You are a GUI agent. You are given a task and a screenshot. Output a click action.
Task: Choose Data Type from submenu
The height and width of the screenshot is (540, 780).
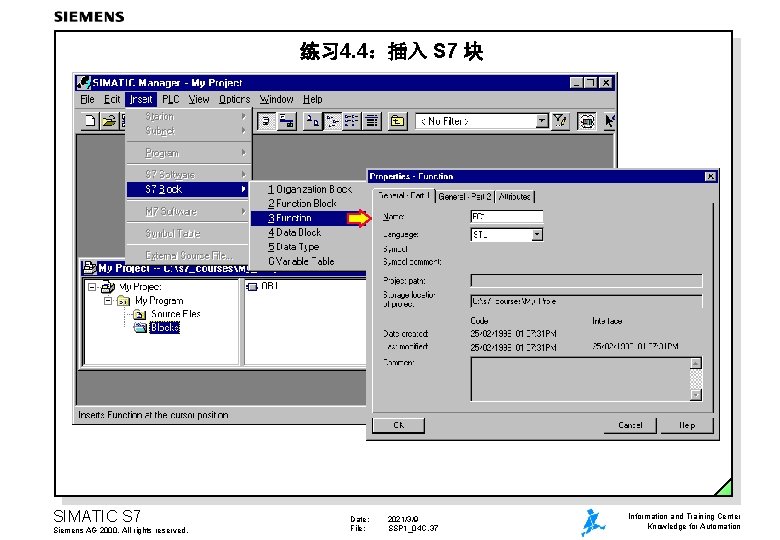pyautogui.click(x=308, y=247)
